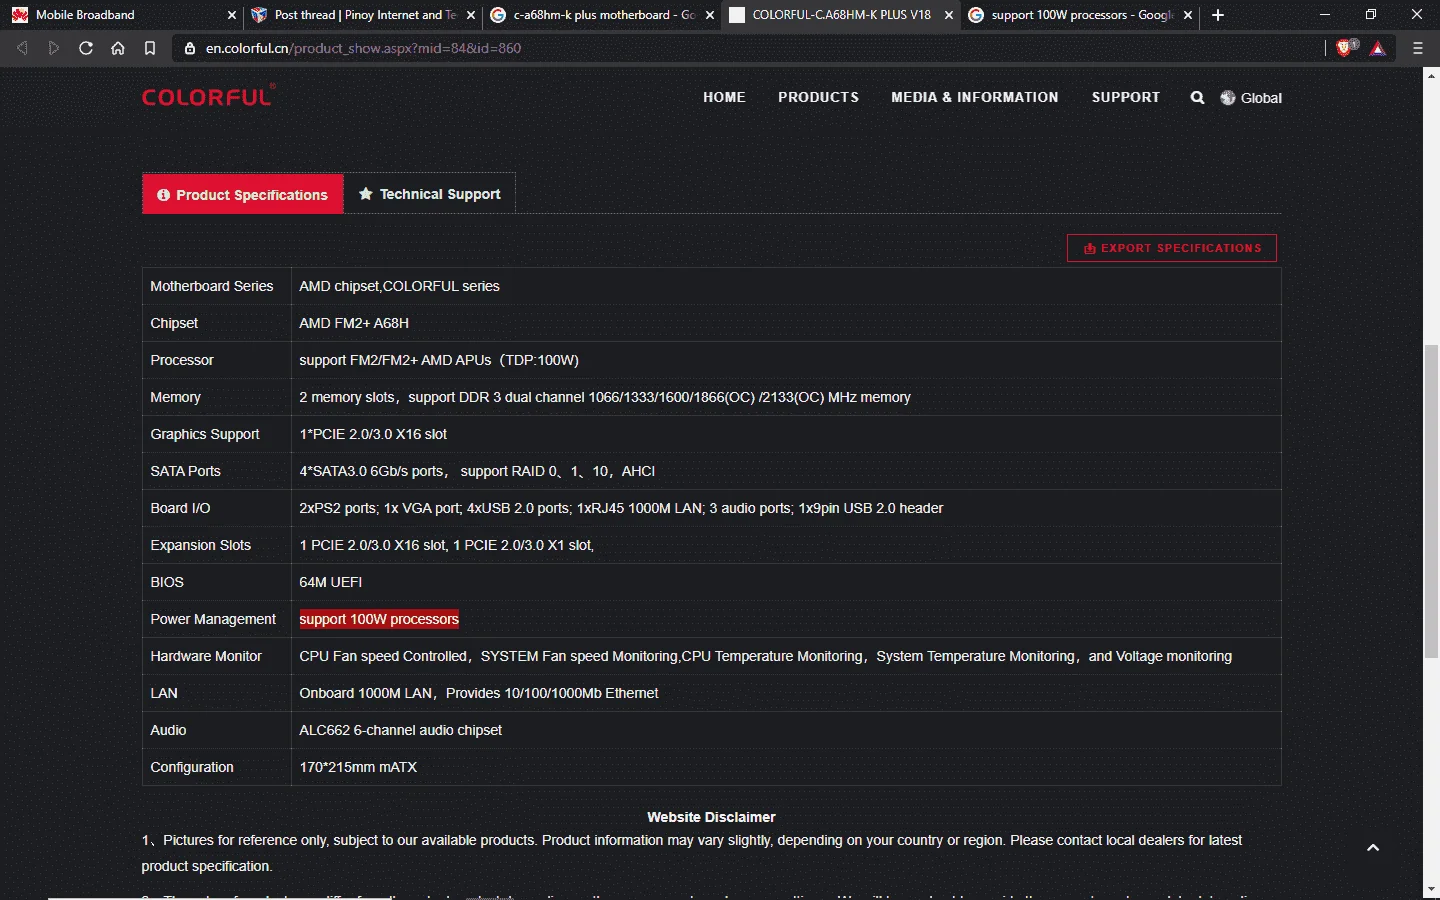This screenshot has height=900, width=1440.
Task: Click the 'Board I/O' row label
Action: click(180, 508)
